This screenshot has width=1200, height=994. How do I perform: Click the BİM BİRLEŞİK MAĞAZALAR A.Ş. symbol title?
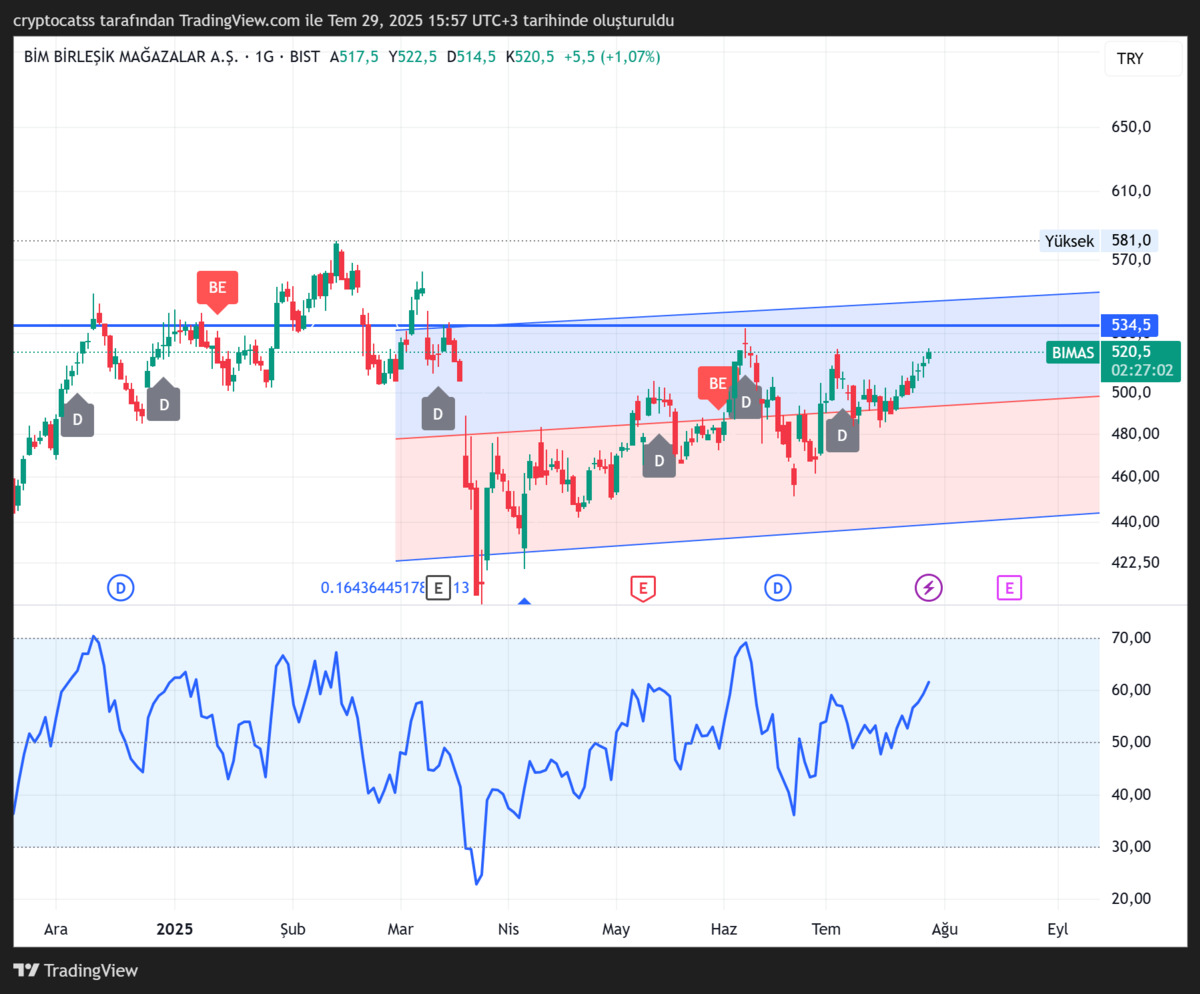click(130, 58)
